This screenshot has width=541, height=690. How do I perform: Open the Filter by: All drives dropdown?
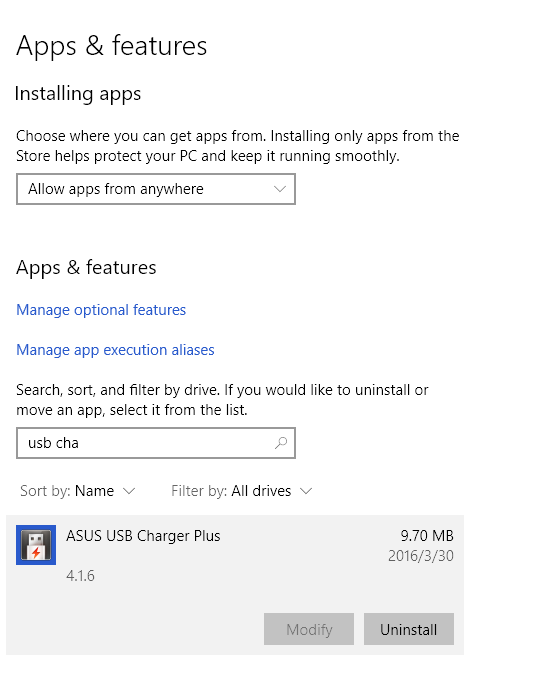click(242, 491)
